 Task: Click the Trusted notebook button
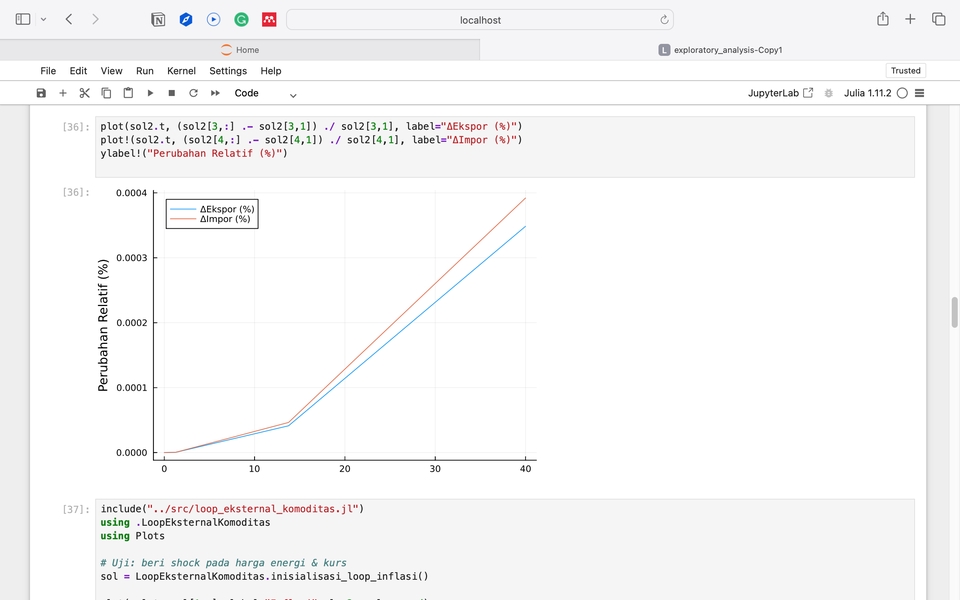(x=905, y=71)
